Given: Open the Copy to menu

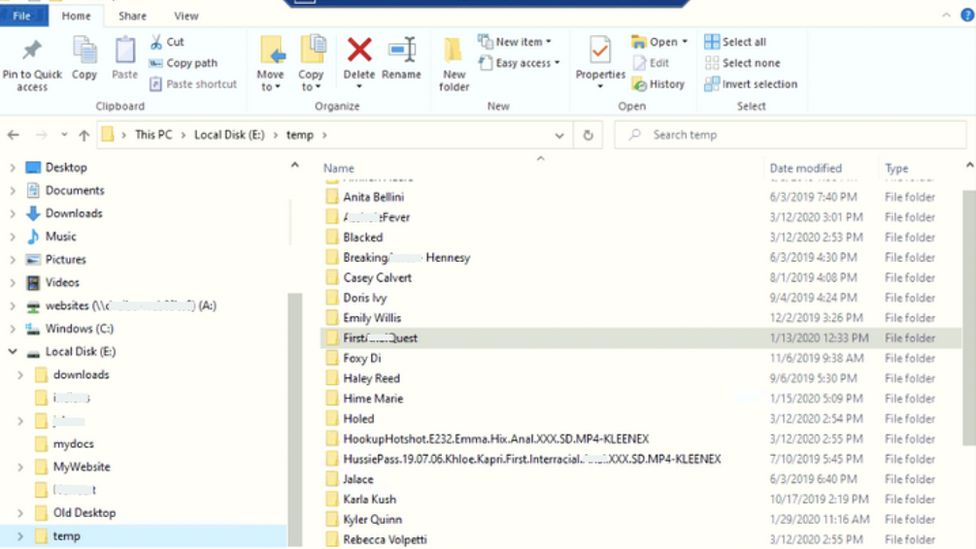Looking at the screenshot, I should coord(311,65).
